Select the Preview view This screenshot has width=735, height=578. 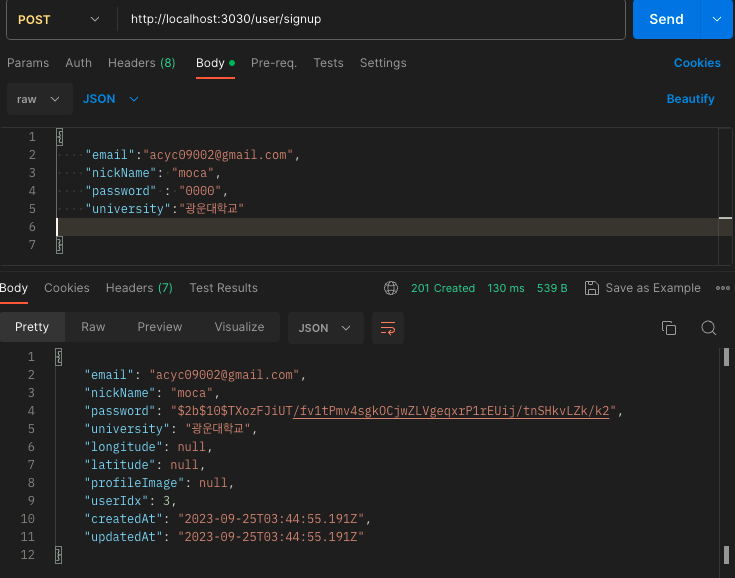159,327
